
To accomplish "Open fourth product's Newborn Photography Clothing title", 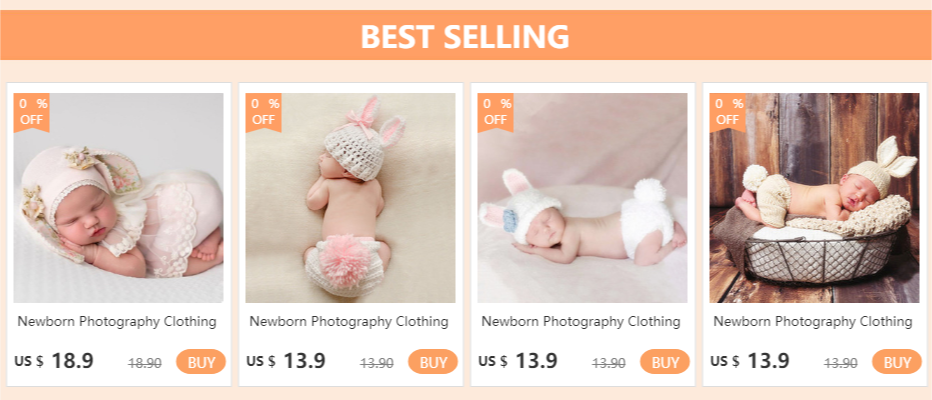I will tap(813, 322).
